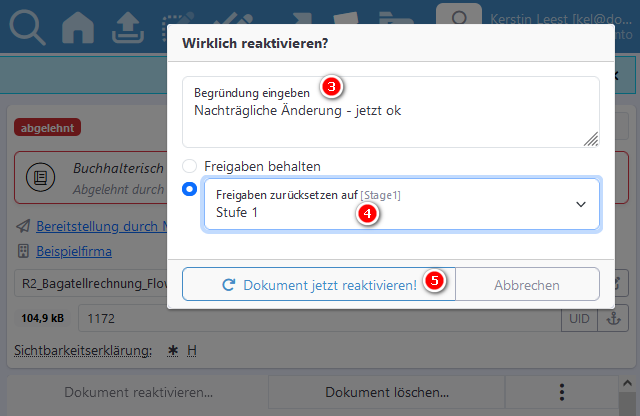Click the 'Dokument löschen...' button
The width and height of the screenshot is (640, 416).
[400, 392]
